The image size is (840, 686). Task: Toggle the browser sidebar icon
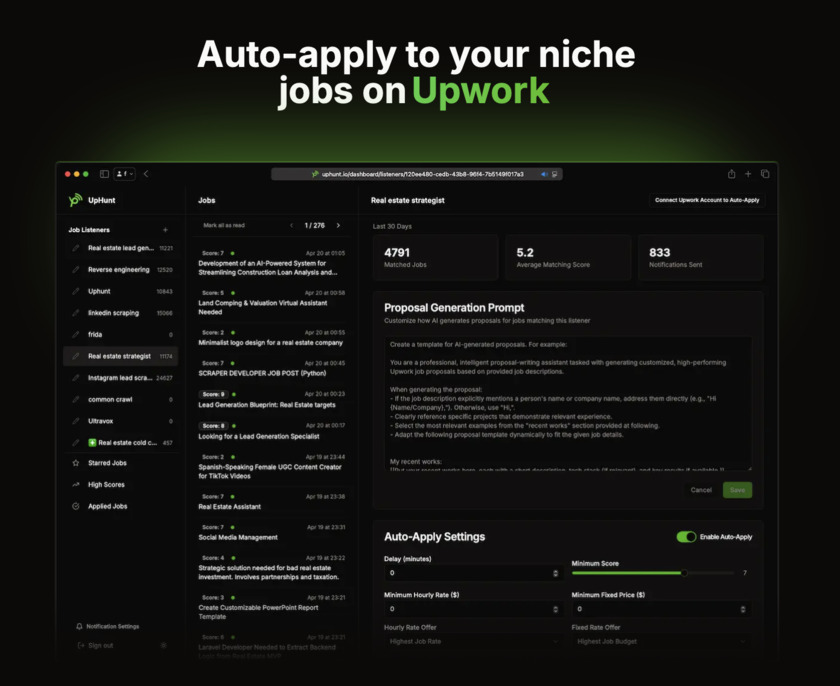click(104, 174)
